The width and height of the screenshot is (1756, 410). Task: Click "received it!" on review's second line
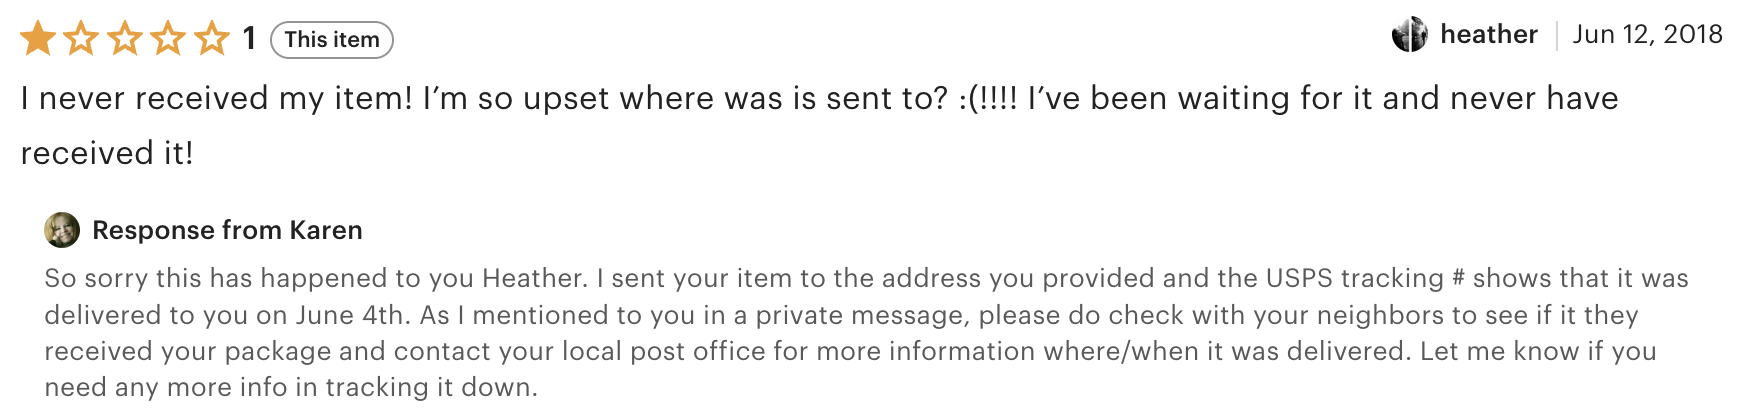pos(107,153)
